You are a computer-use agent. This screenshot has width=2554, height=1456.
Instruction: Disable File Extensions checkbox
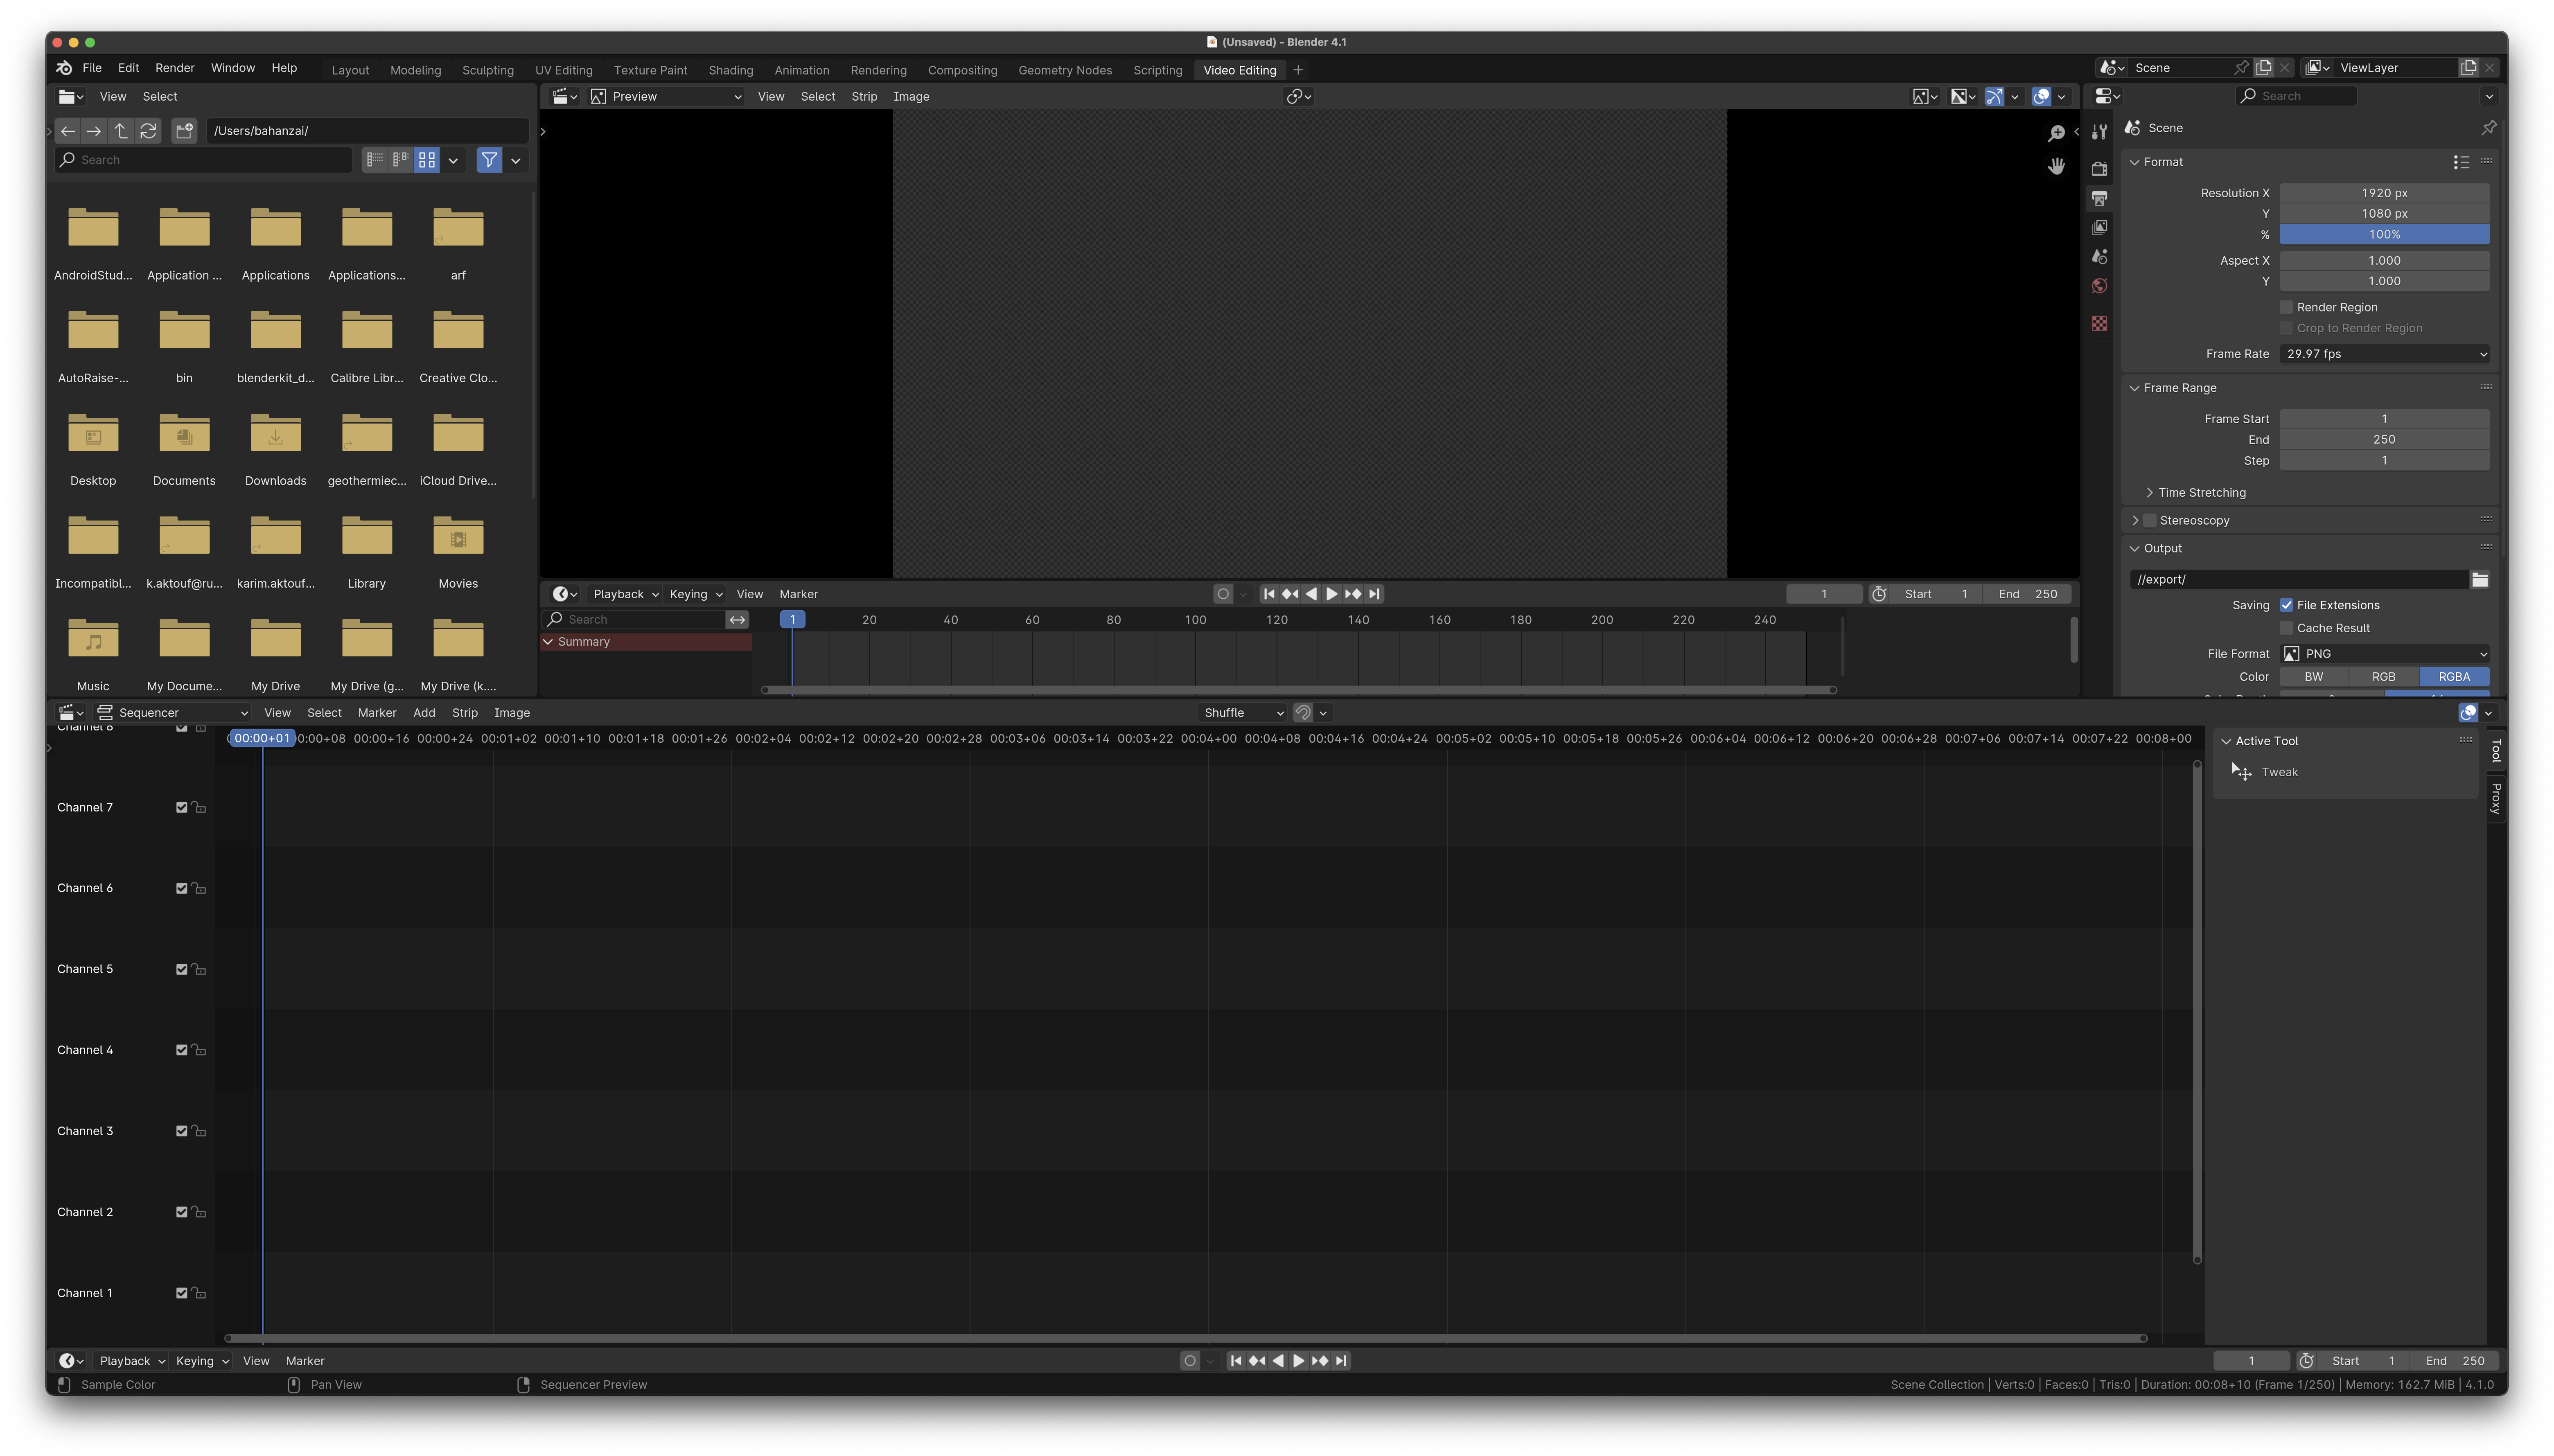(x=2286, y=605)
